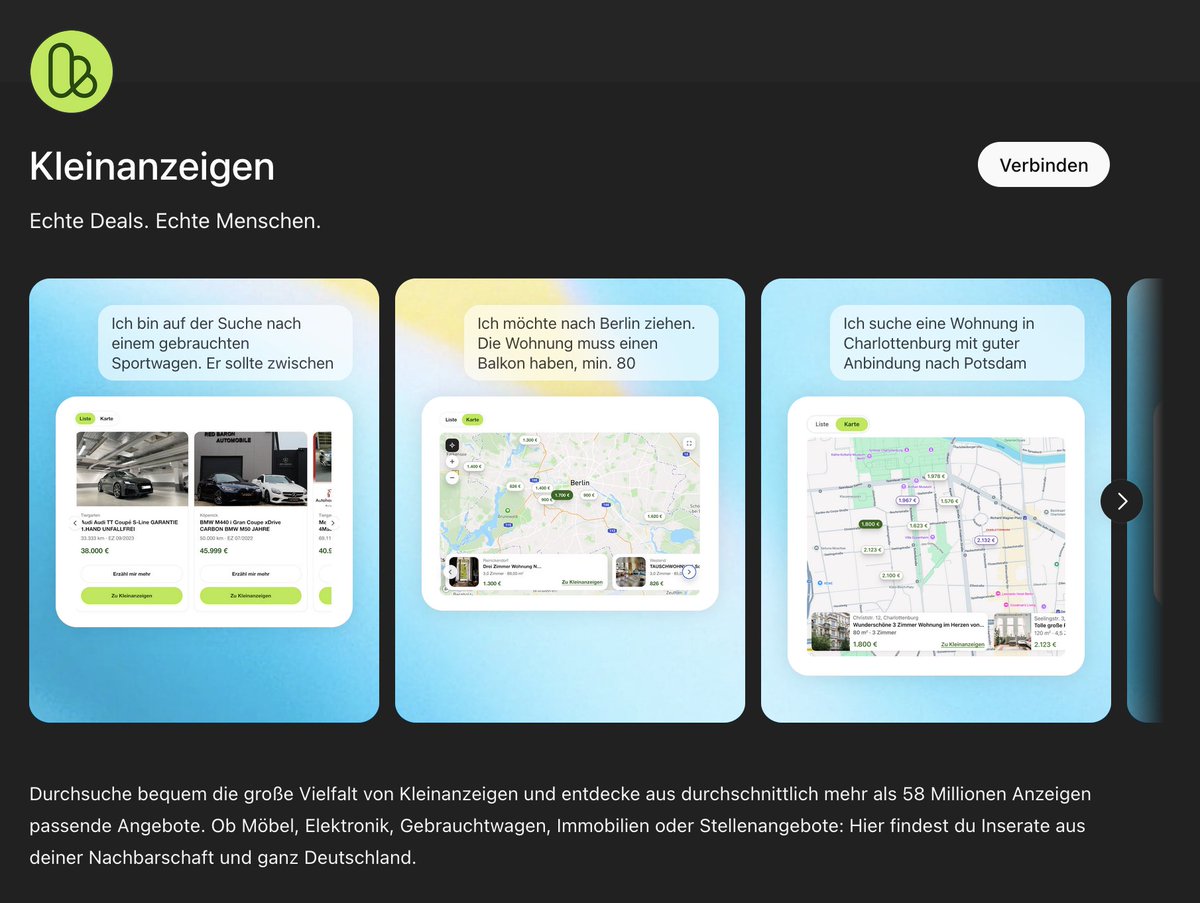
Task: Open fullscreen view of the Berlin map
Action: pos(688,443)
